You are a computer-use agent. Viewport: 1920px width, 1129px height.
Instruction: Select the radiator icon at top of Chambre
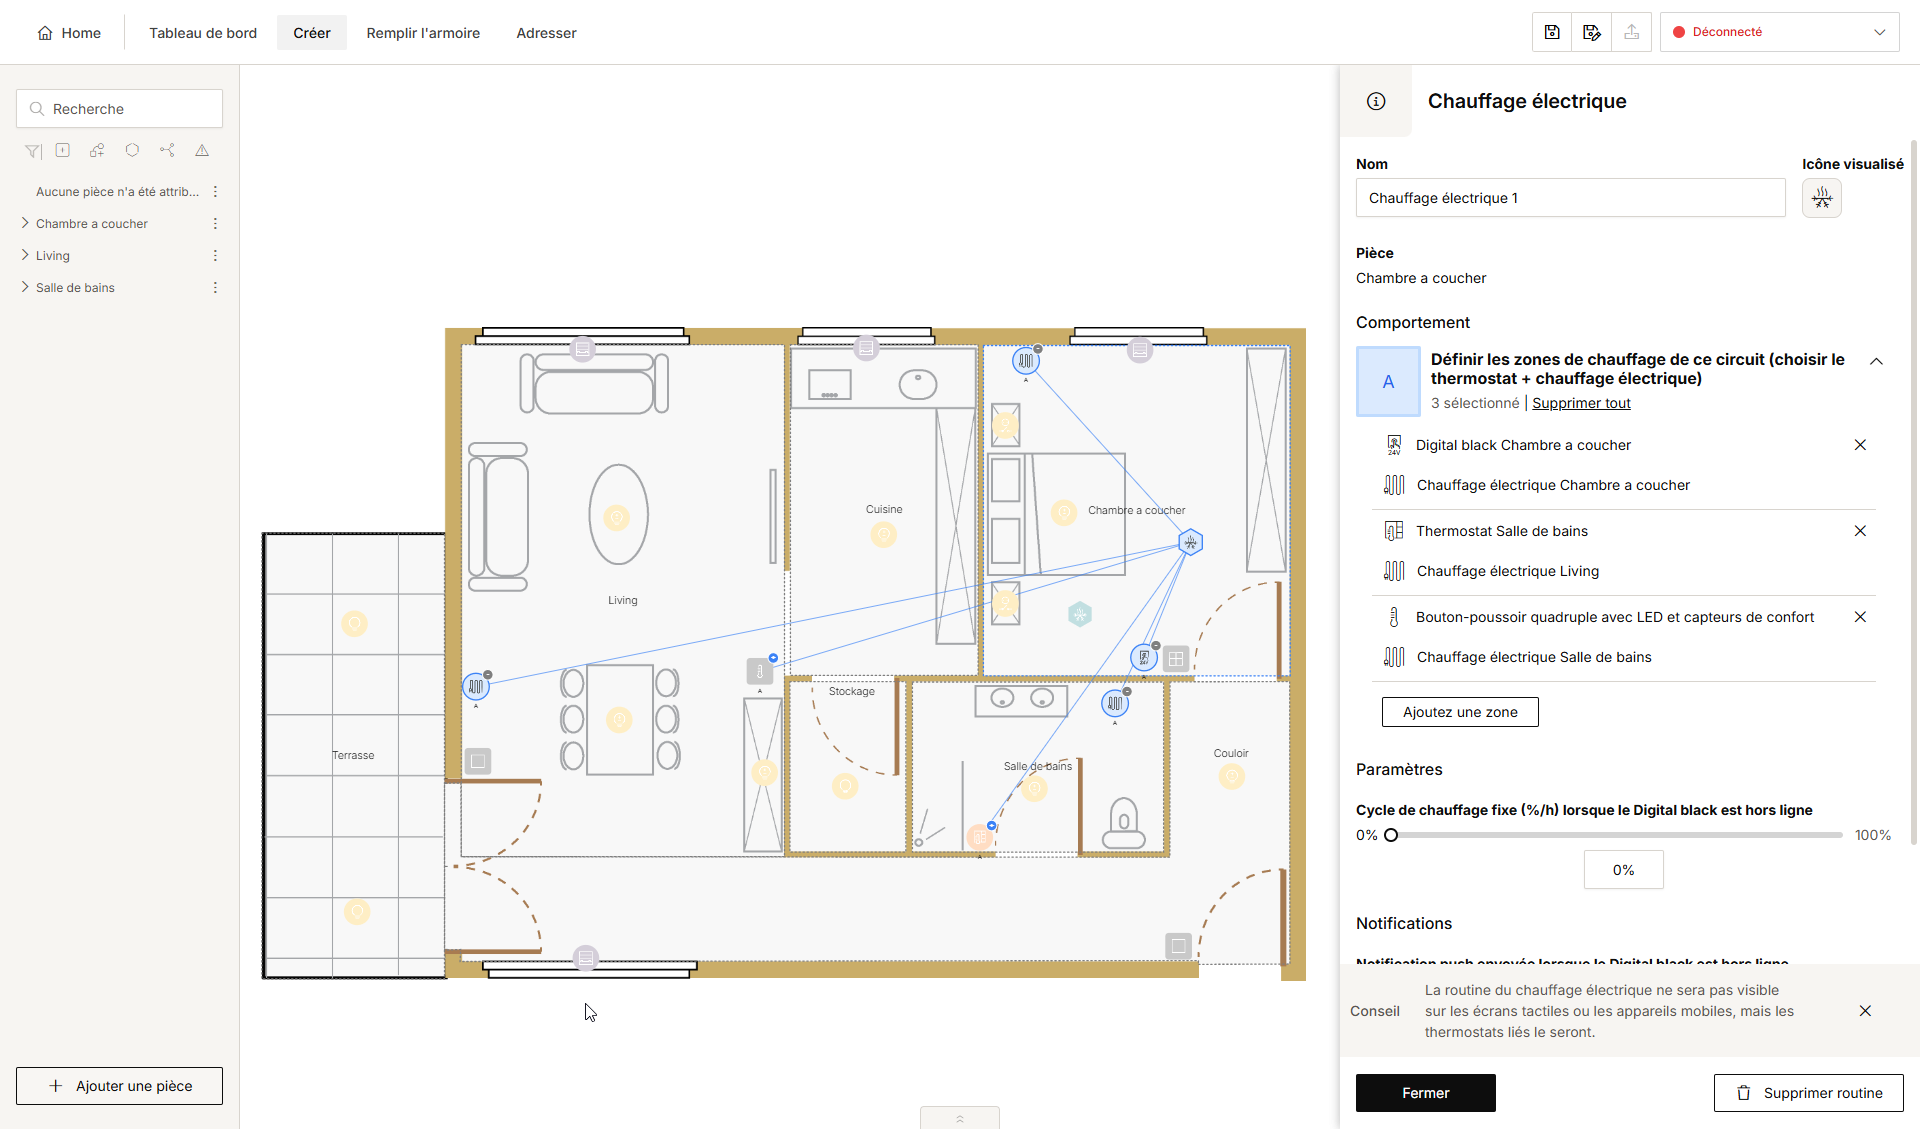click(x=1026, y=361)
